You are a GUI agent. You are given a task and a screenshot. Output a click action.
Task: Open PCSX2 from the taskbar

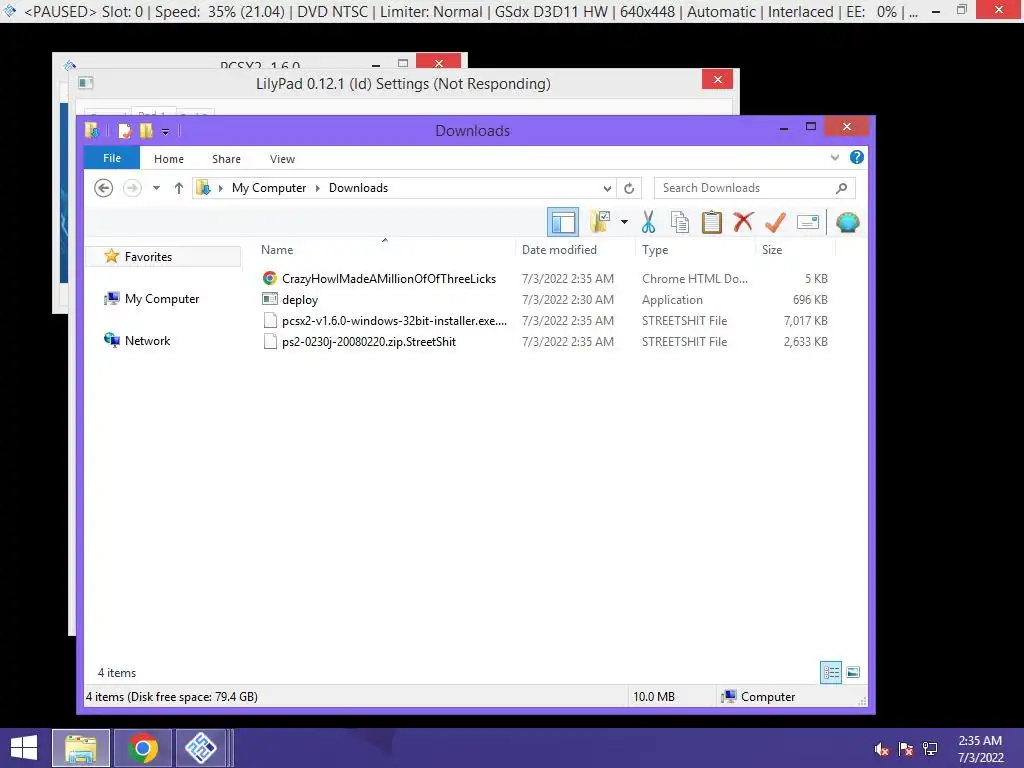click(200, 748)
